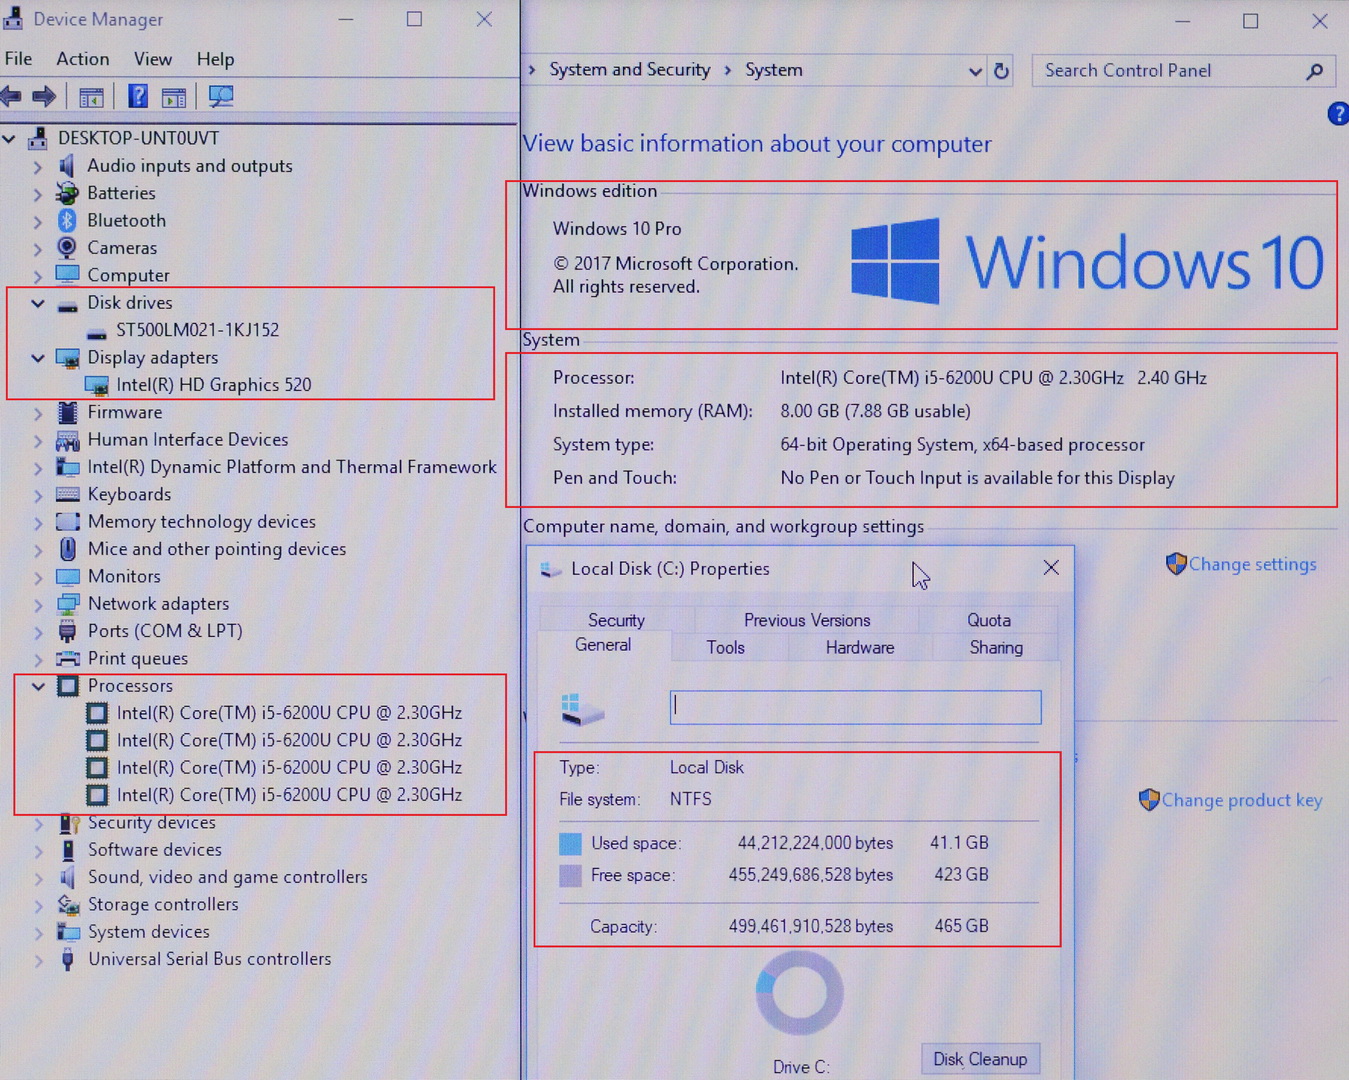
Task: Switch to the Sharing tab in disk properties
Action: 996,648
